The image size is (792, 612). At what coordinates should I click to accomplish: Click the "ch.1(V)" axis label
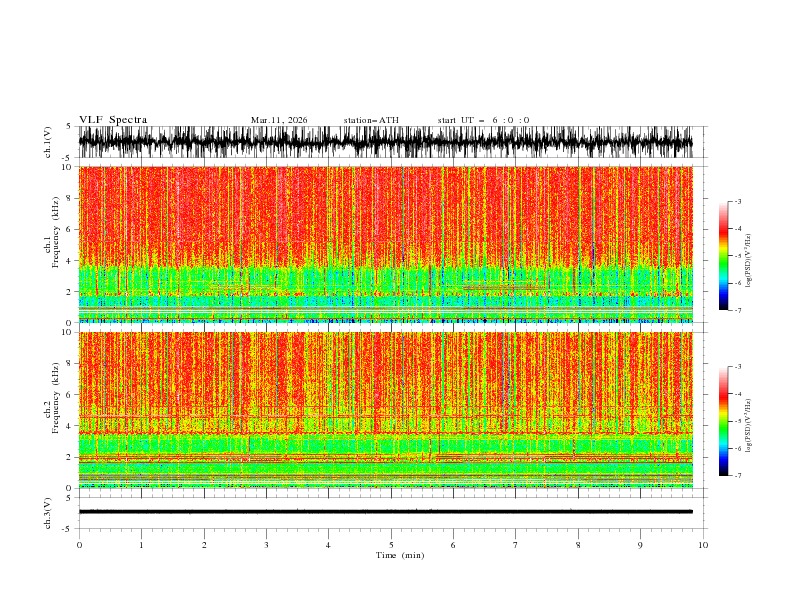coord(48,142)
